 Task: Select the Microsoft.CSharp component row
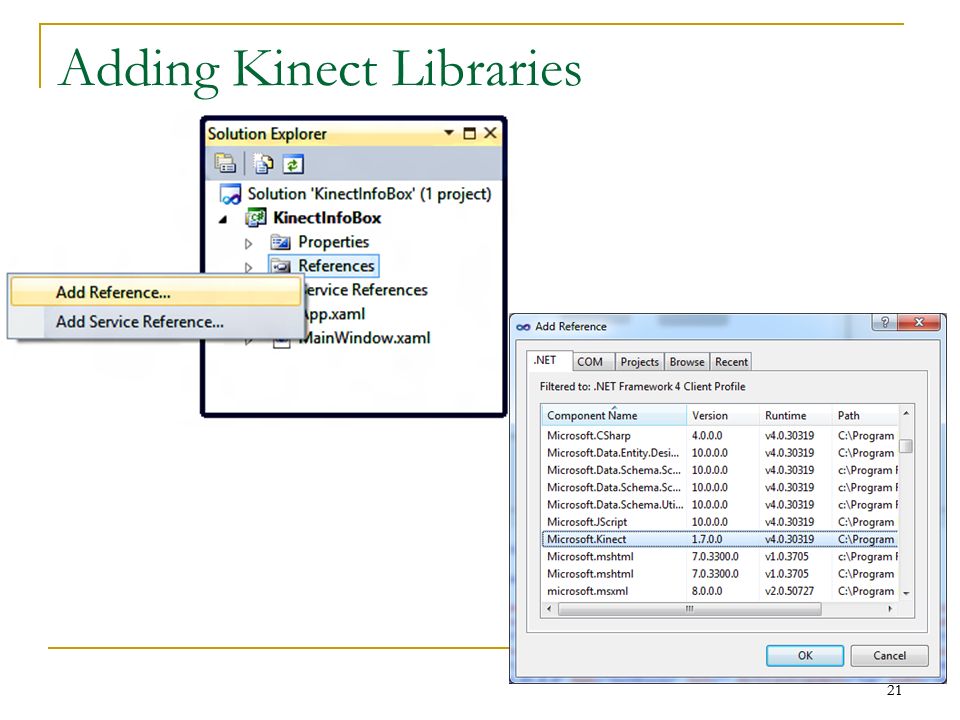click(x=720, y=435)
